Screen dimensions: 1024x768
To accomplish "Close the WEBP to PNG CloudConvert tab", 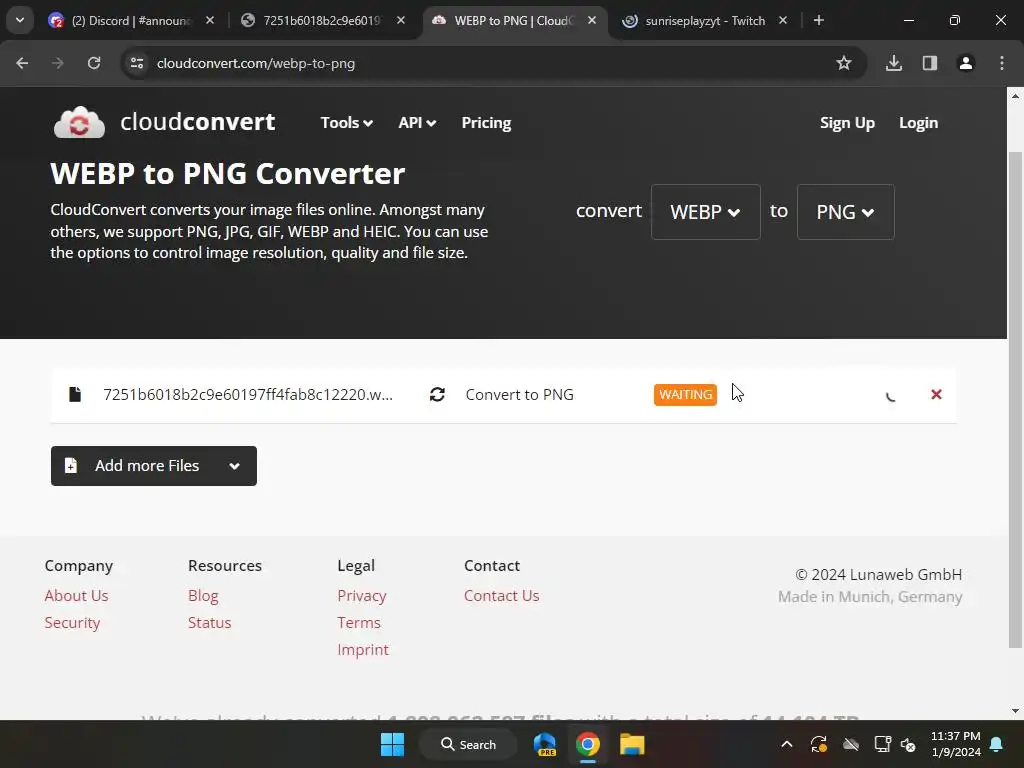I will [x=592, y=20].
